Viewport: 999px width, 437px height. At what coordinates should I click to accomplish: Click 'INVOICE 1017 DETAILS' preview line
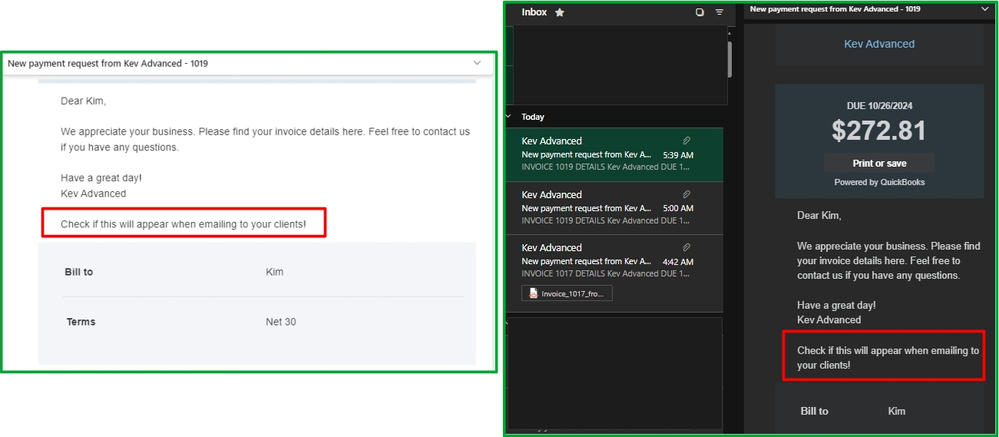(x=605, y=274)
